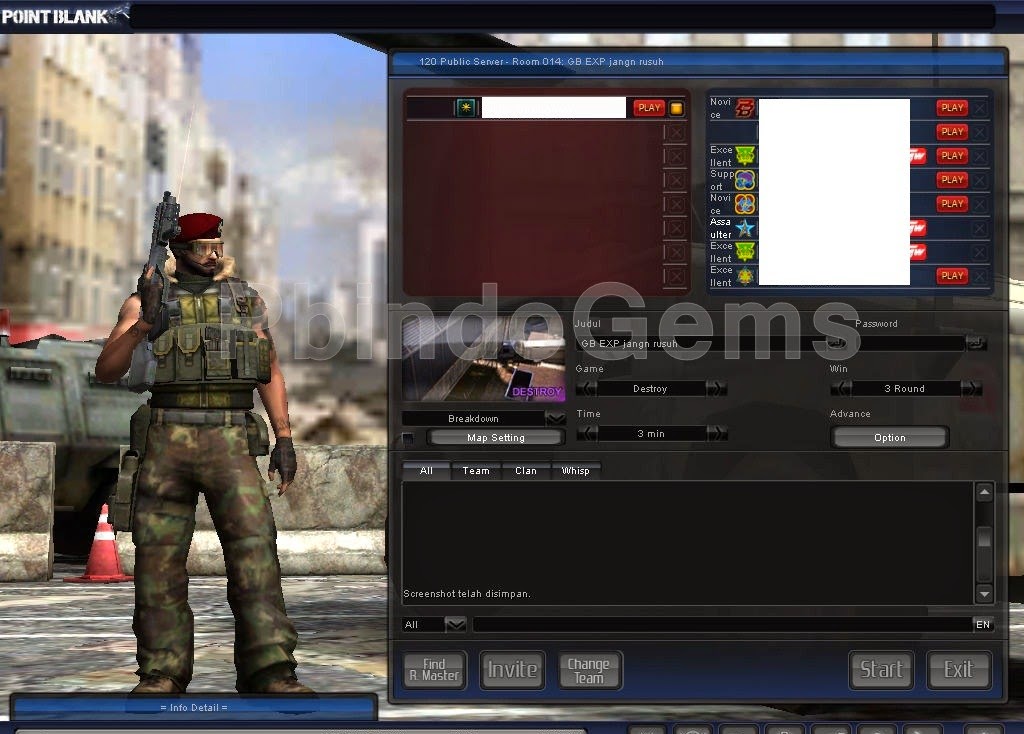Toggle the X slot box on the gold star Excellent row

pos(979,276)
